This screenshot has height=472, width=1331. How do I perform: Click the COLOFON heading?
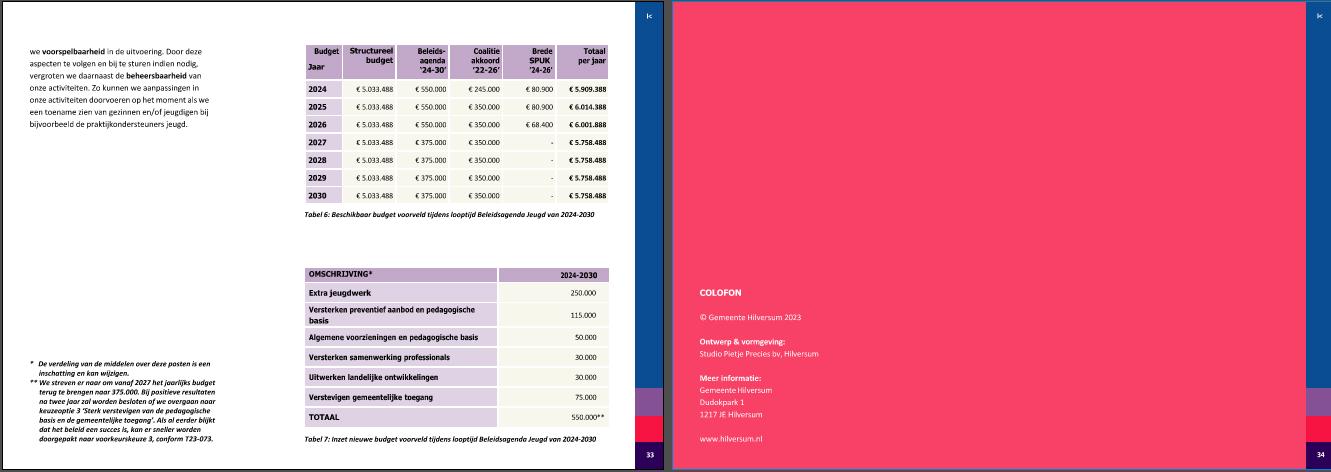pos(720,293)
